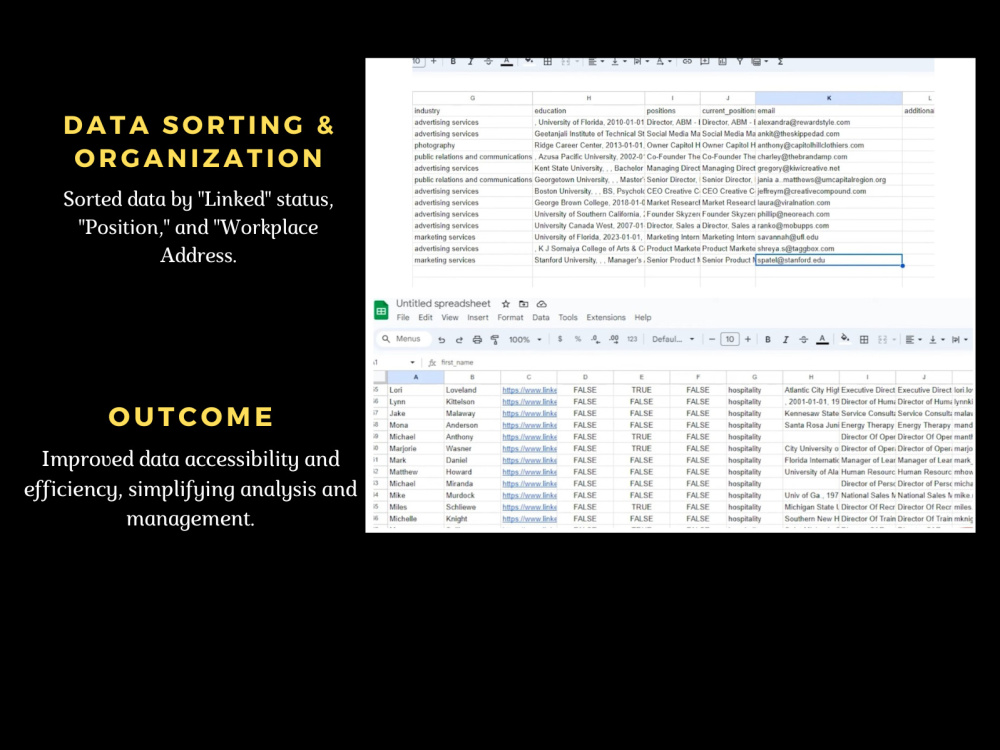Viewport: 1000px width, 750px height.
Task: Open text color picker in lower toolbar
Action: [823, 340]
